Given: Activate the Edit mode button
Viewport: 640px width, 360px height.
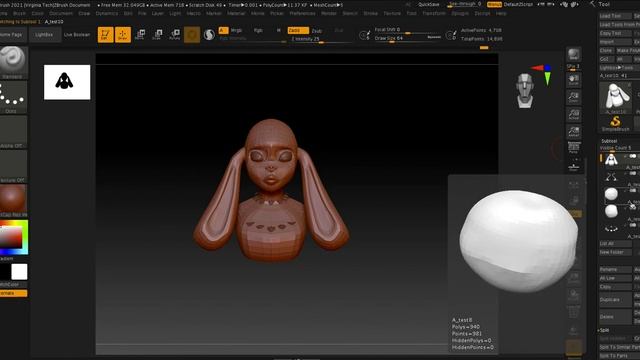Looking at the screenshot, I should (105, 35).
